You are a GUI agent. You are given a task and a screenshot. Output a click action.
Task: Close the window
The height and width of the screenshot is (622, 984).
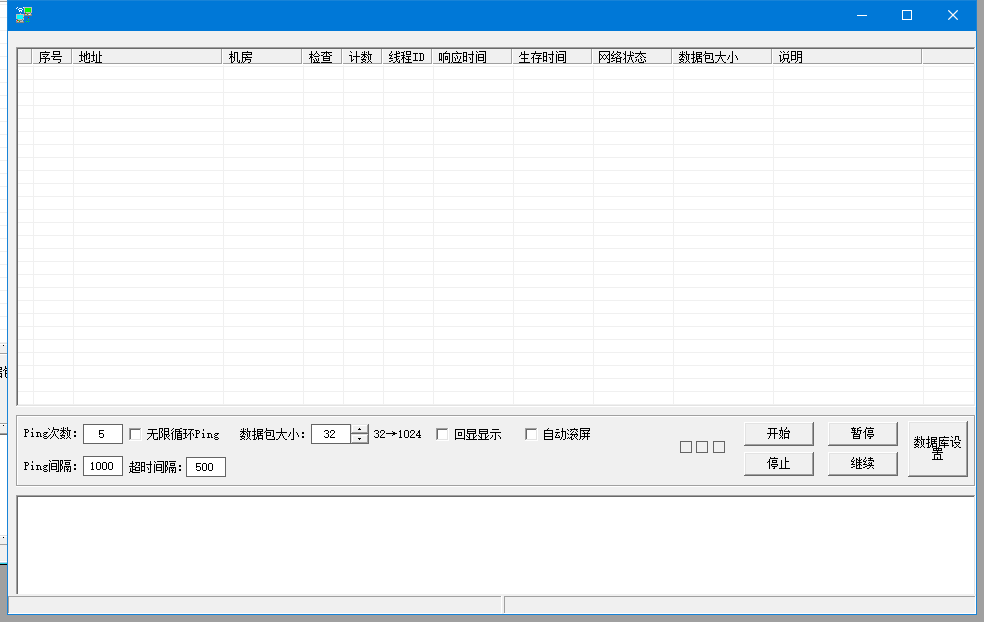pos(953,15)
